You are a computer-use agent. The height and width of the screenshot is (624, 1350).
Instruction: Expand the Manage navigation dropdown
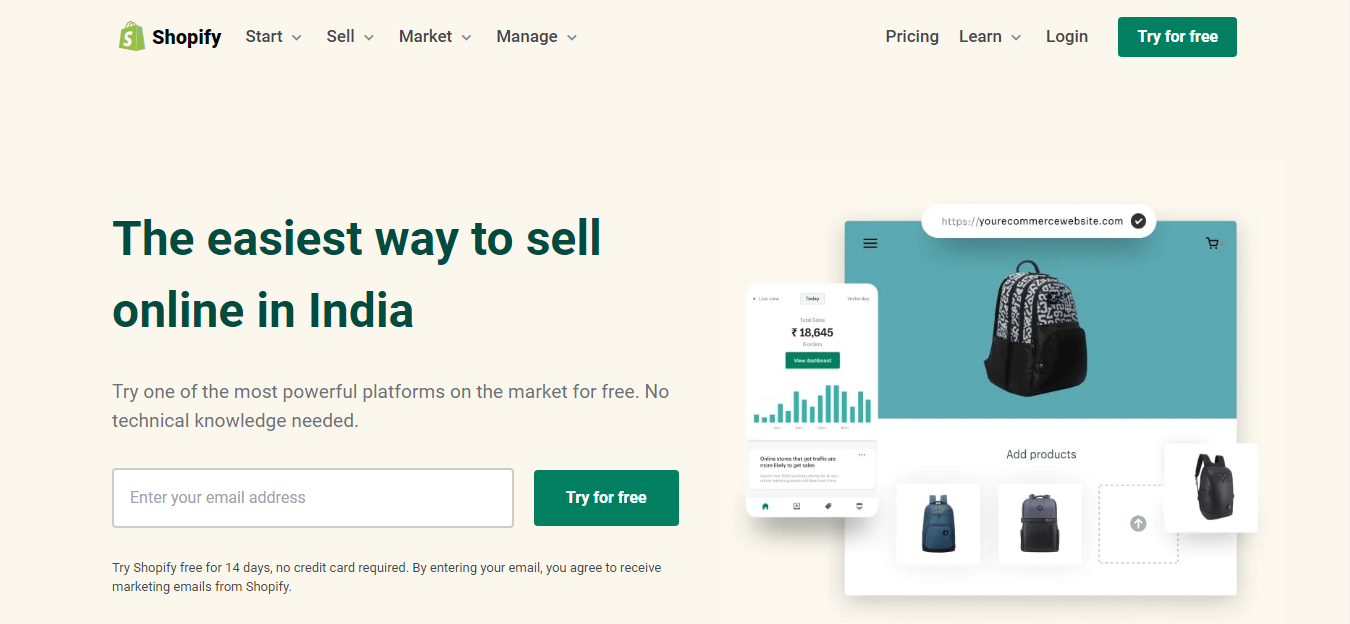point(536,36)
